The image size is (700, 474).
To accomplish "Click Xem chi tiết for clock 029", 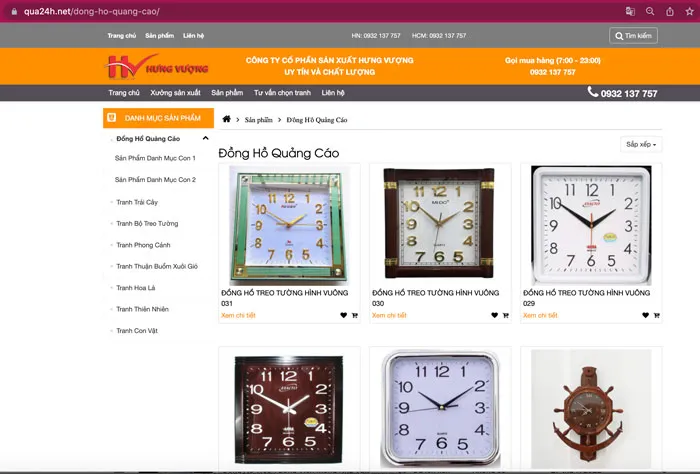I will pyautogui.click(x=540, y=315).
